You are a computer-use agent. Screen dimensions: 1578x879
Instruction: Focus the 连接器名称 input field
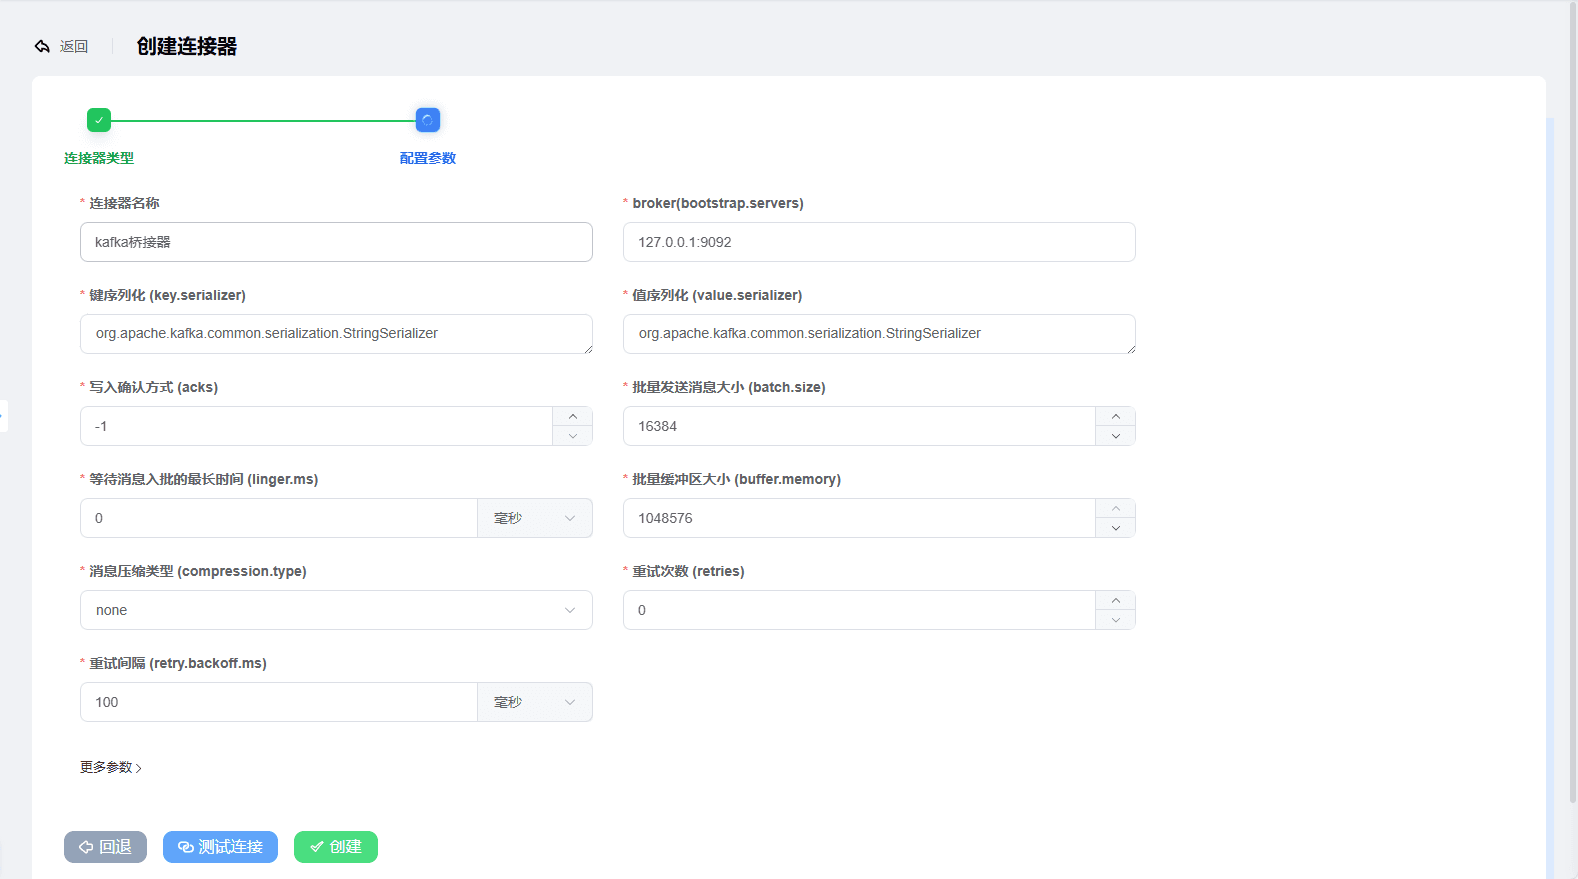click(x=336, y=242)
